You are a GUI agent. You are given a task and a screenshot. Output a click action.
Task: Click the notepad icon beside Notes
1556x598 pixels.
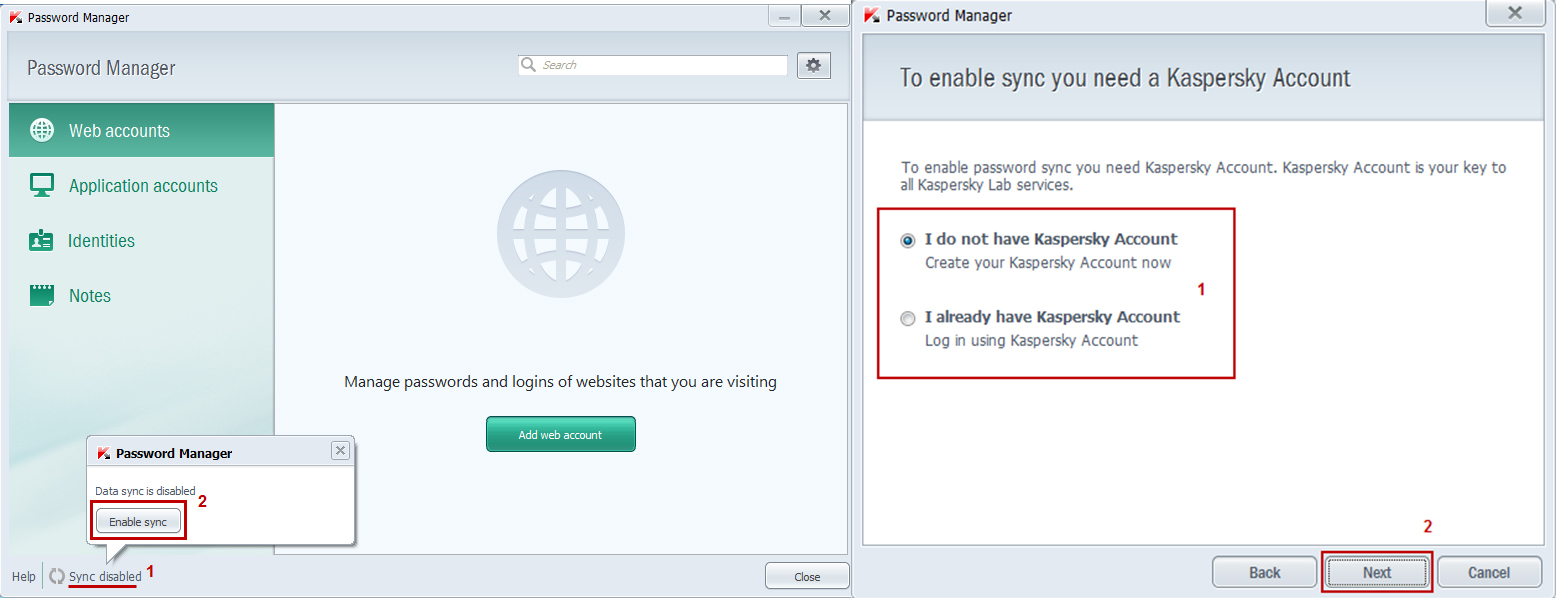coord(42,295)
